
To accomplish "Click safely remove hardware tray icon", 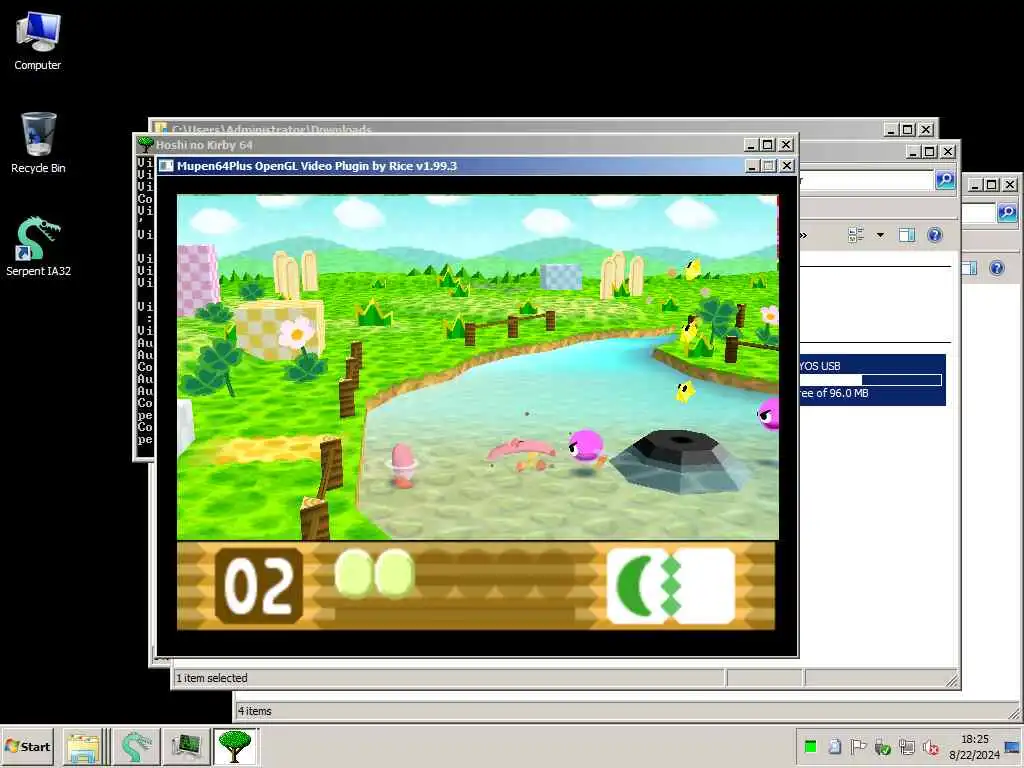I will point(882,747).
